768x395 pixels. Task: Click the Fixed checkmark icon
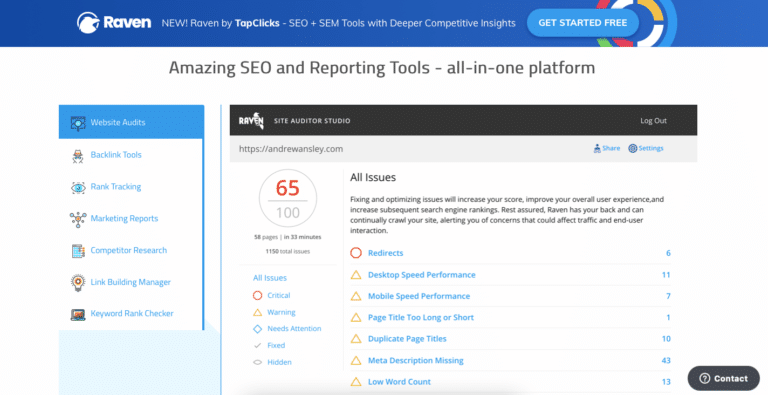point(258,346)
